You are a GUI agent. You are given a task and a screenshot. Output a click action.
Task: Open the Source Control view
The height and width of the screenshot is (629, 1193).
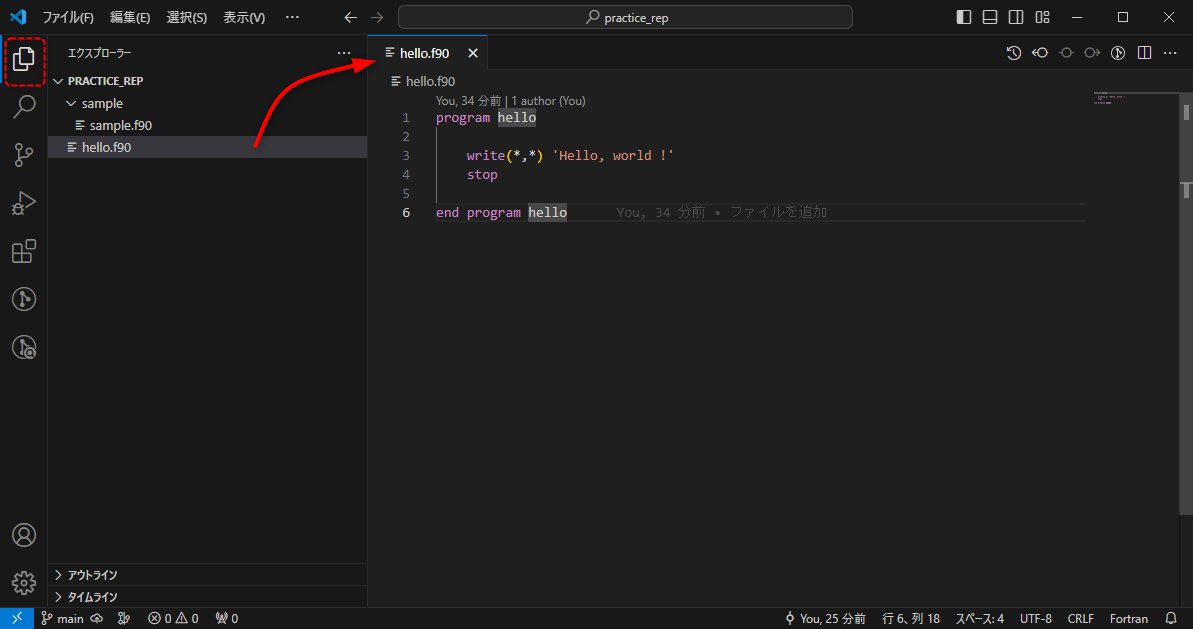click(24, 155)
